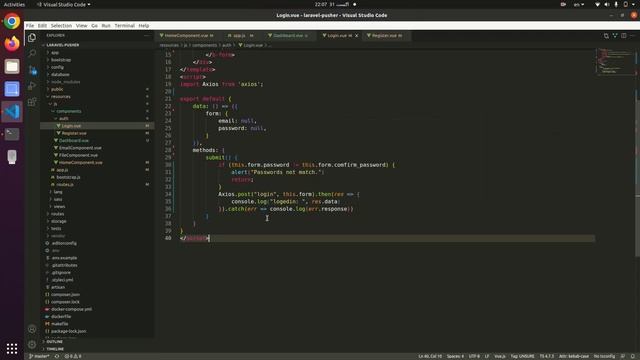Image resolution: width=640 pixels, height=360 pixels.
Task: Click the editor minimap
Action: tap(615, 61)
